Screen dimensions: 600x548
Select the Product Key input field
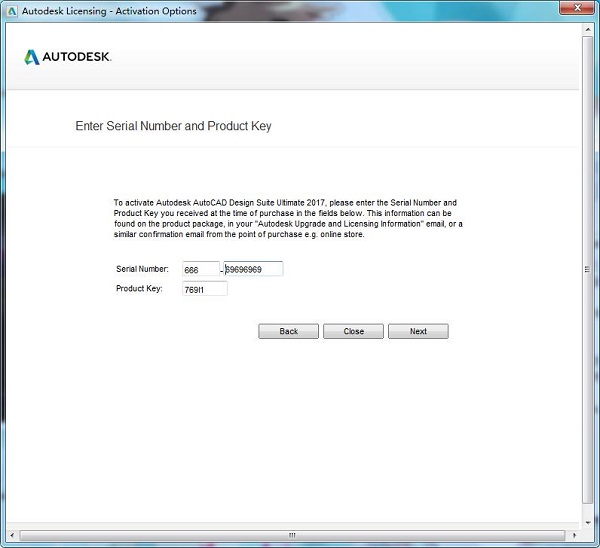(x=205, y=289)
